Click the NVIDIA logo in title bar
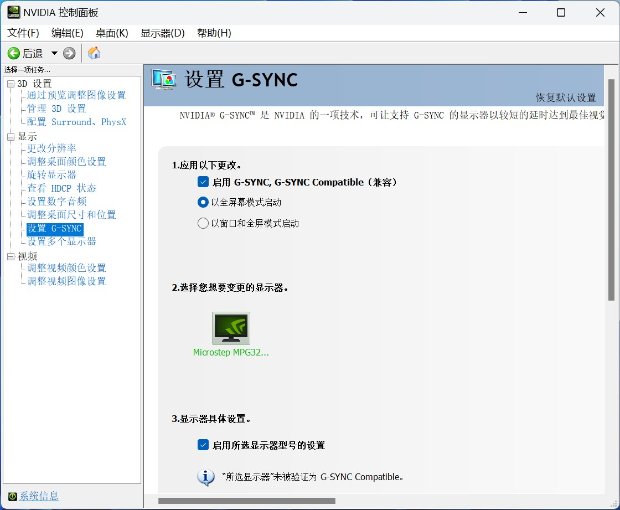 [13, 12]
